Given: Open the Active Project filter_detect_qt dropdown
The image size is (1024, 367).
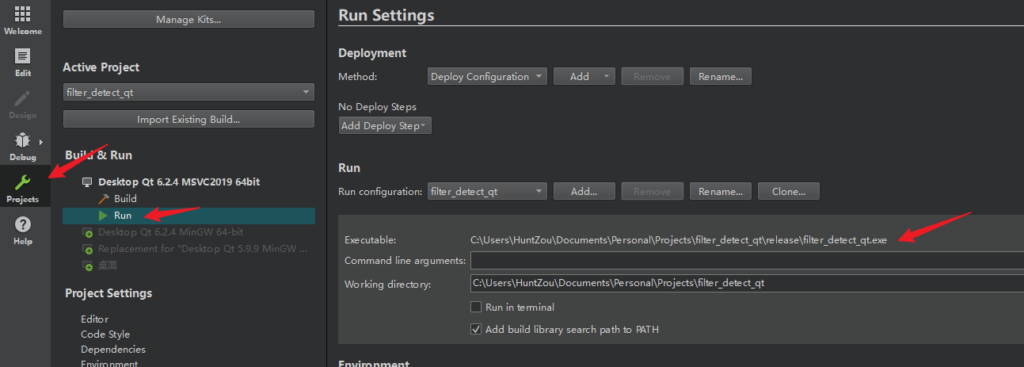Looking at the screenshot, I should click(189, 93).
